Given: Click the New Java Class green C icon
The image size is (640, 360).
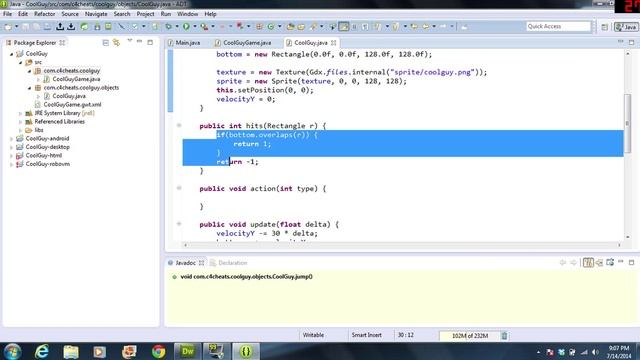Looking at the screenshot, I should click(271, 27).
